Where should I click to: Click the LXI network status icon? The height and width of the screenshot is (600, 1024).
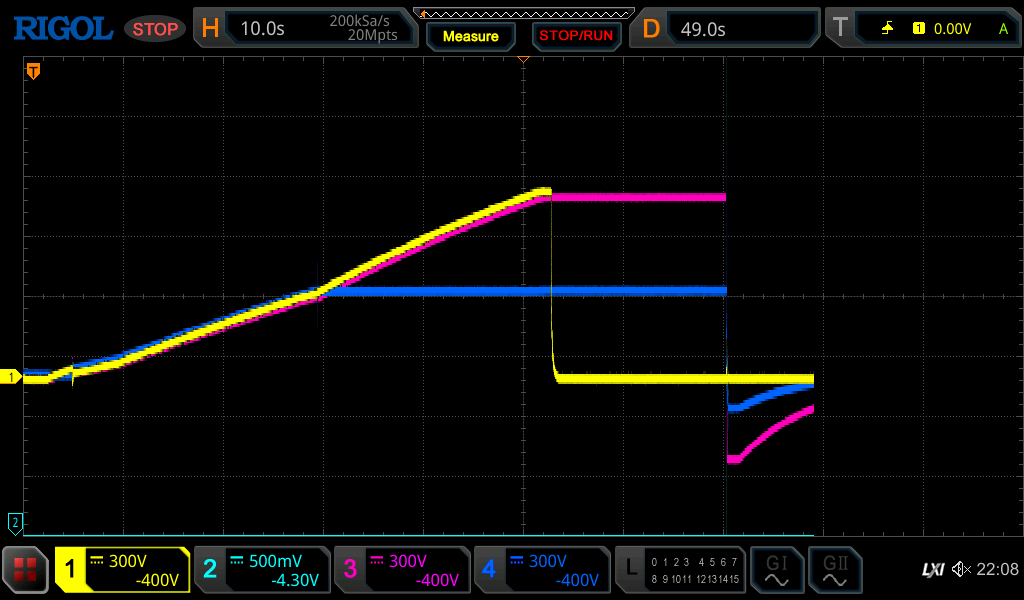coord(932,569)
